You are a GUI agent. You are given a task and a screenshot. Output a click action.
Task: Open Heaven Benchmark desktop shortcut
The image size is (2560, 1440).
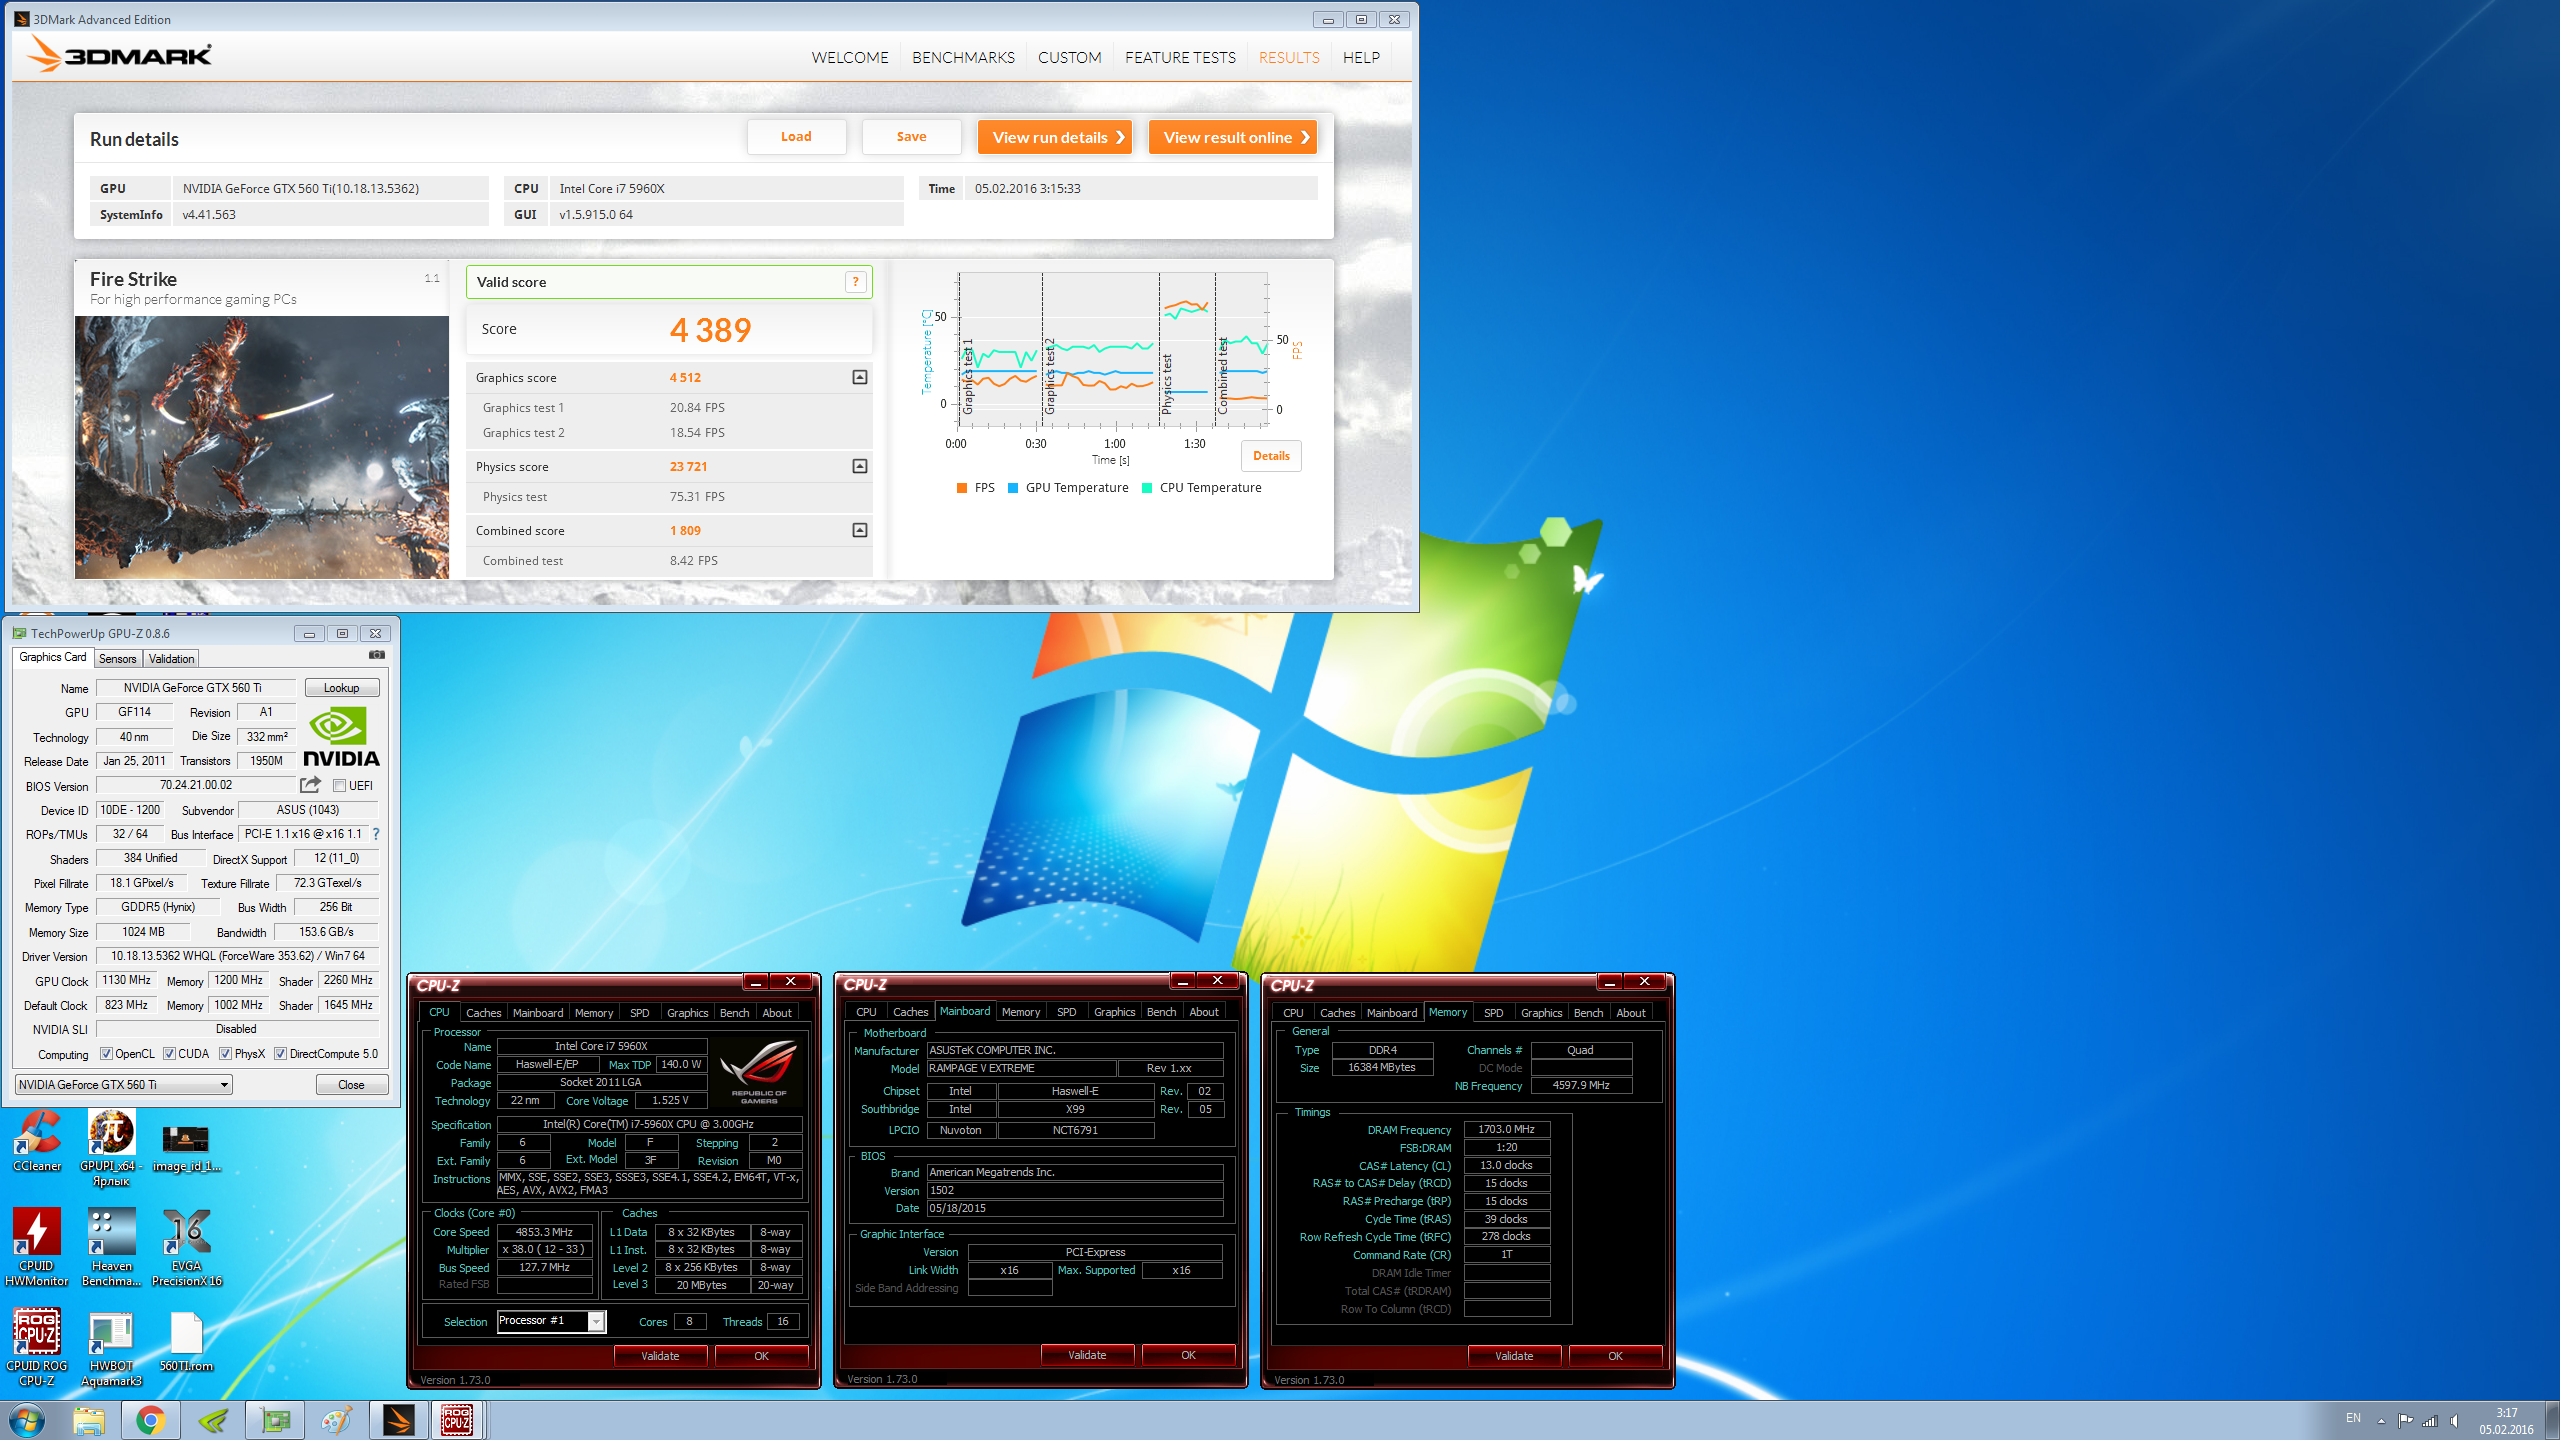click(x=111, y=1247)
